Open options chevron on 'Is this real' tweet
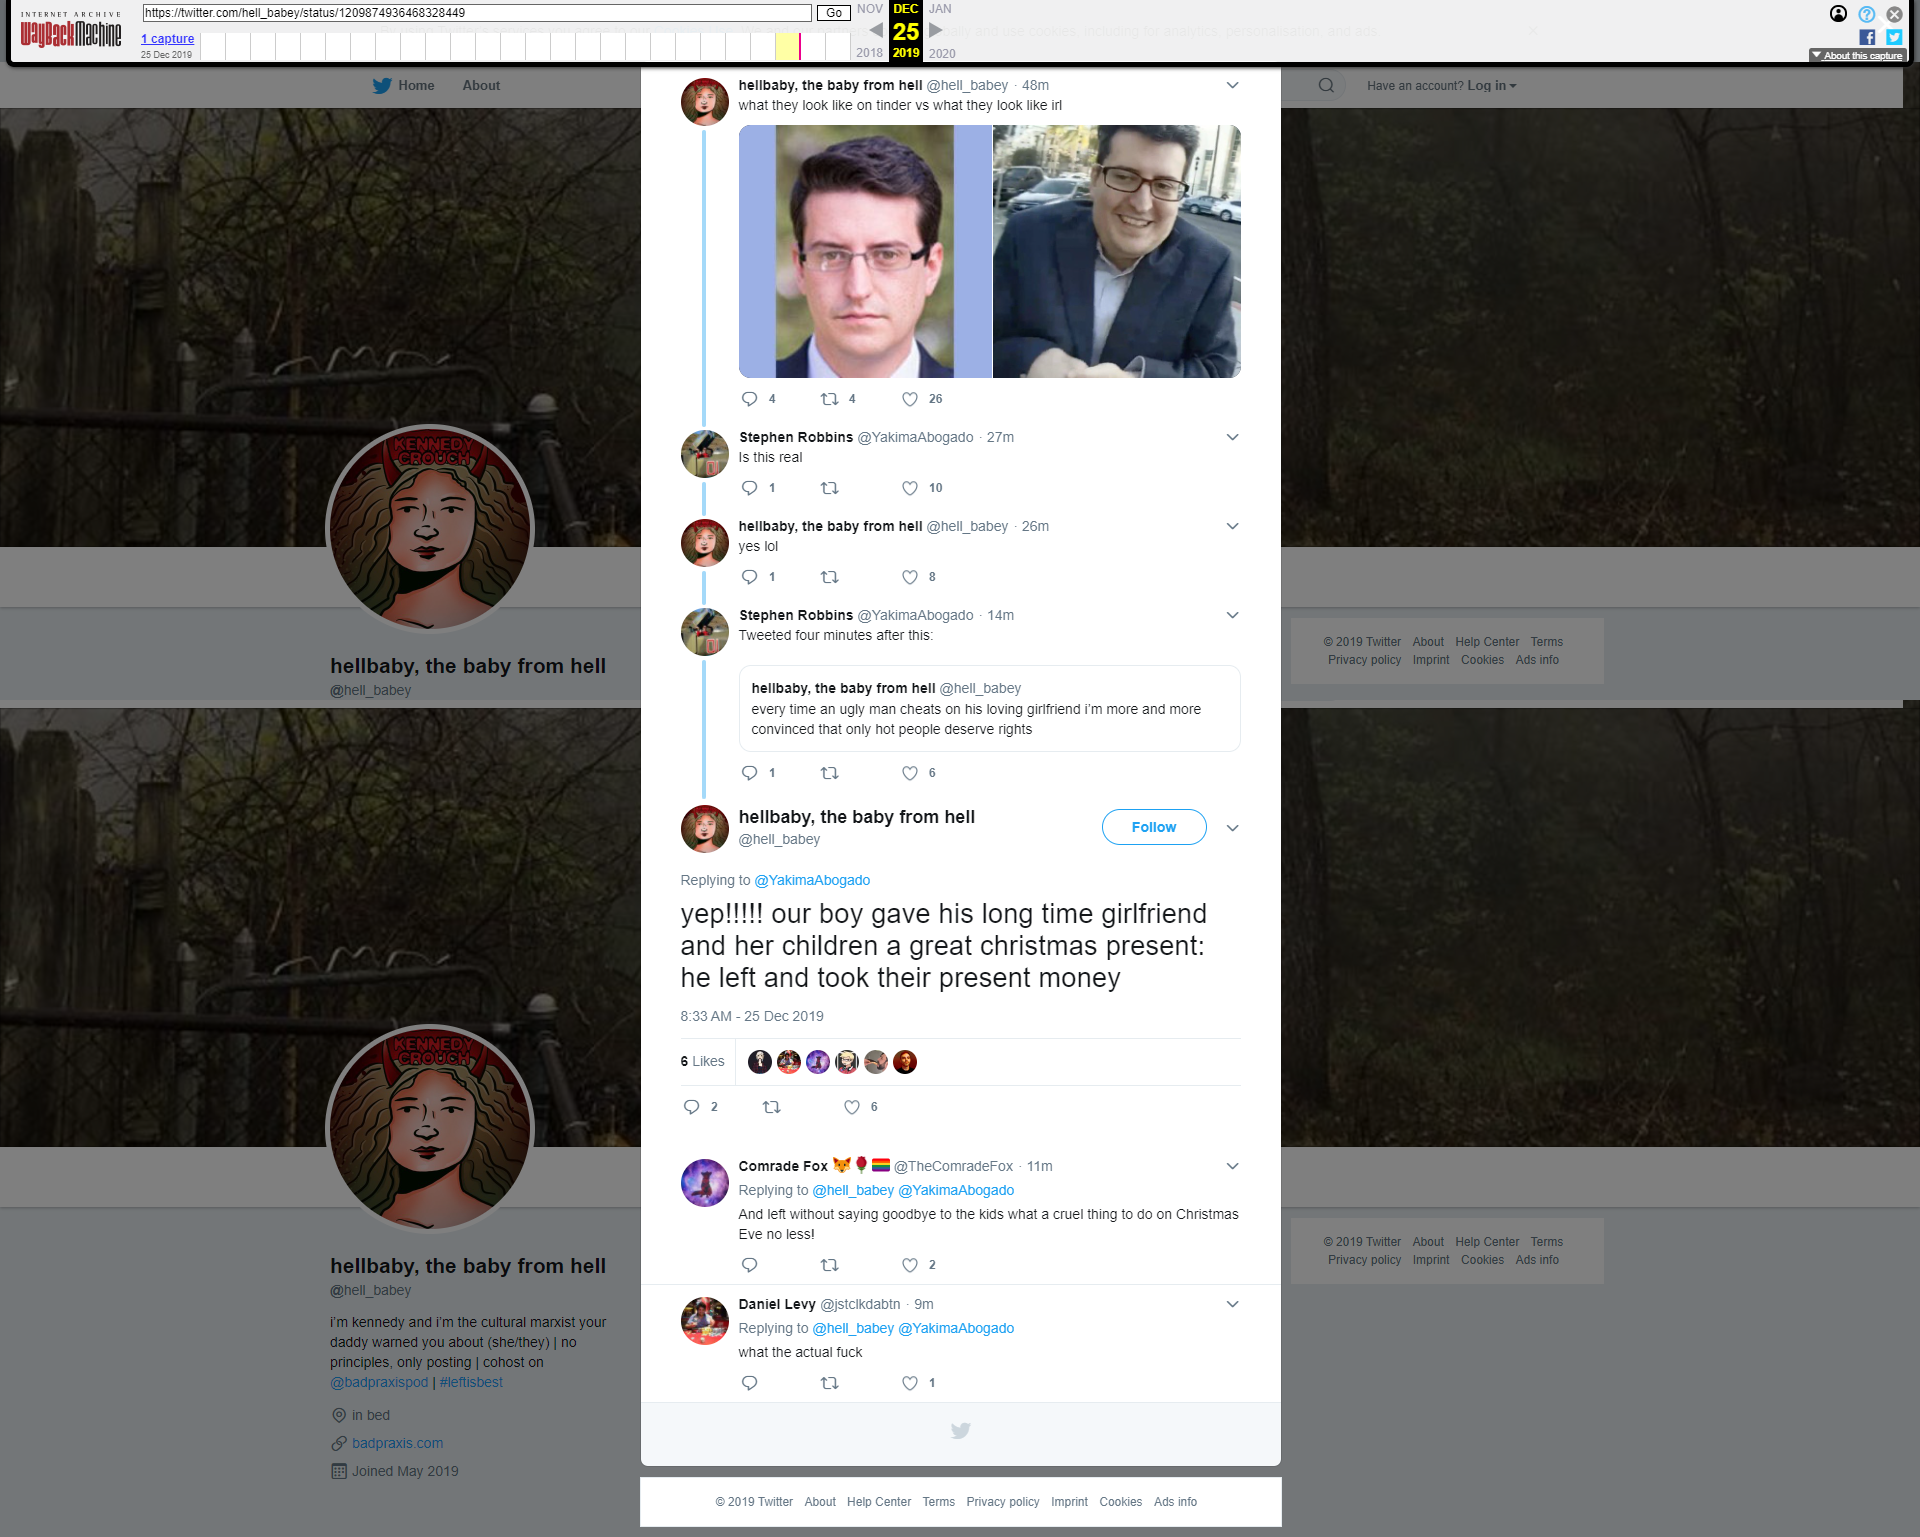 (1232, 438)
